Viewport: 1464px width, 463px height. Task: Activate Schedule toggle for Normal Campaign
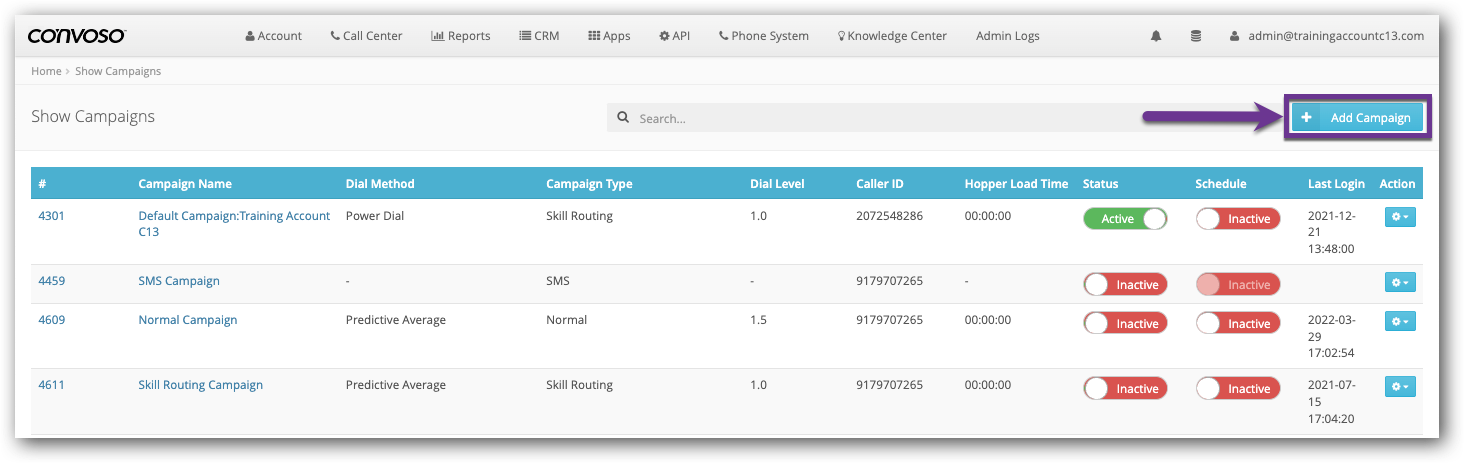(x=1237, y=324)
